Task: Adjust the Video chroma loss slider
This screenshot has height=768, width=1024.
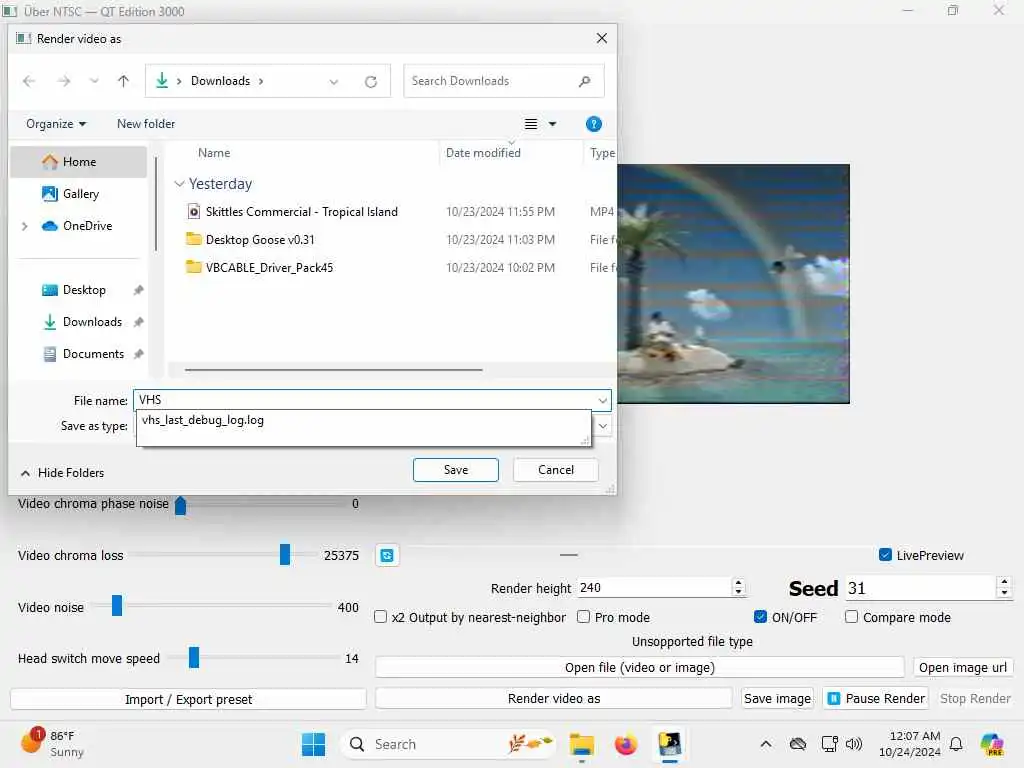Action: pyautogui.click(x=285, y=555)
